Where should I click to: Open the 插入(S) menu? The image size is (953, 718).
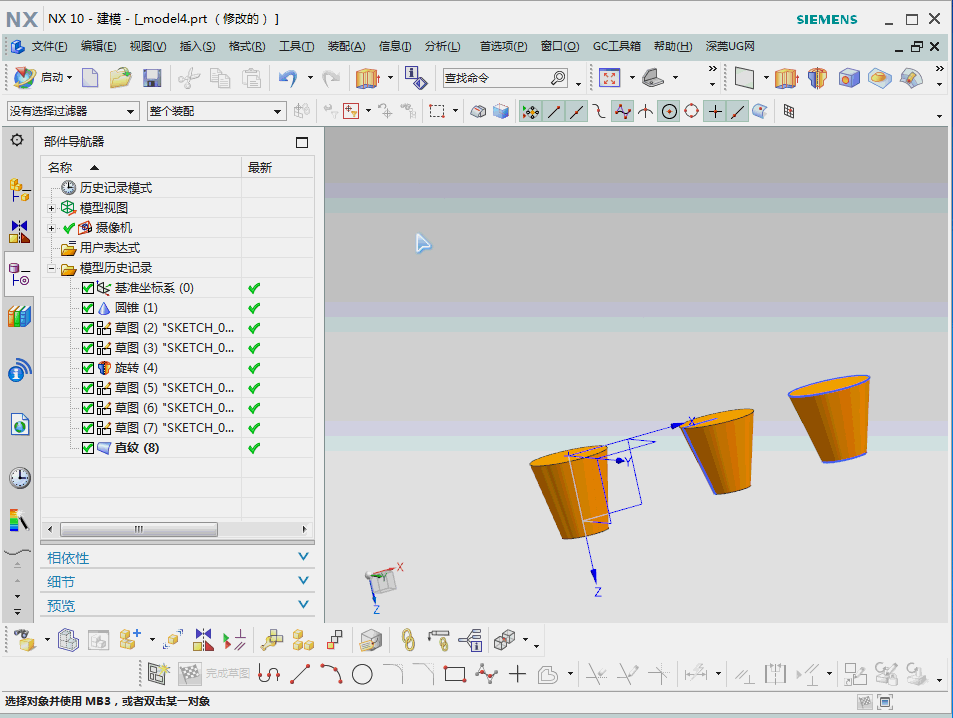[198, 46]
